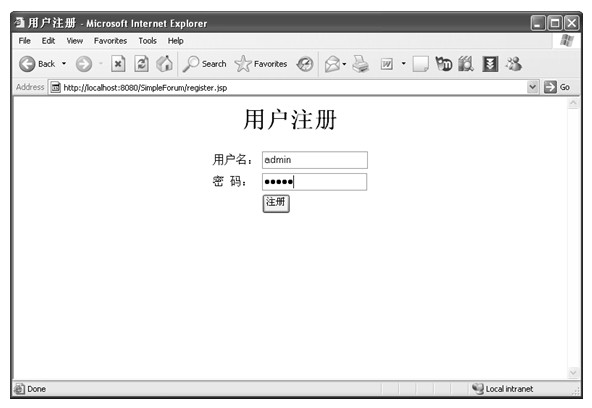Screen dimensions: 592x408
Task: Open the Search toolbar button
Action: (205, 64)
